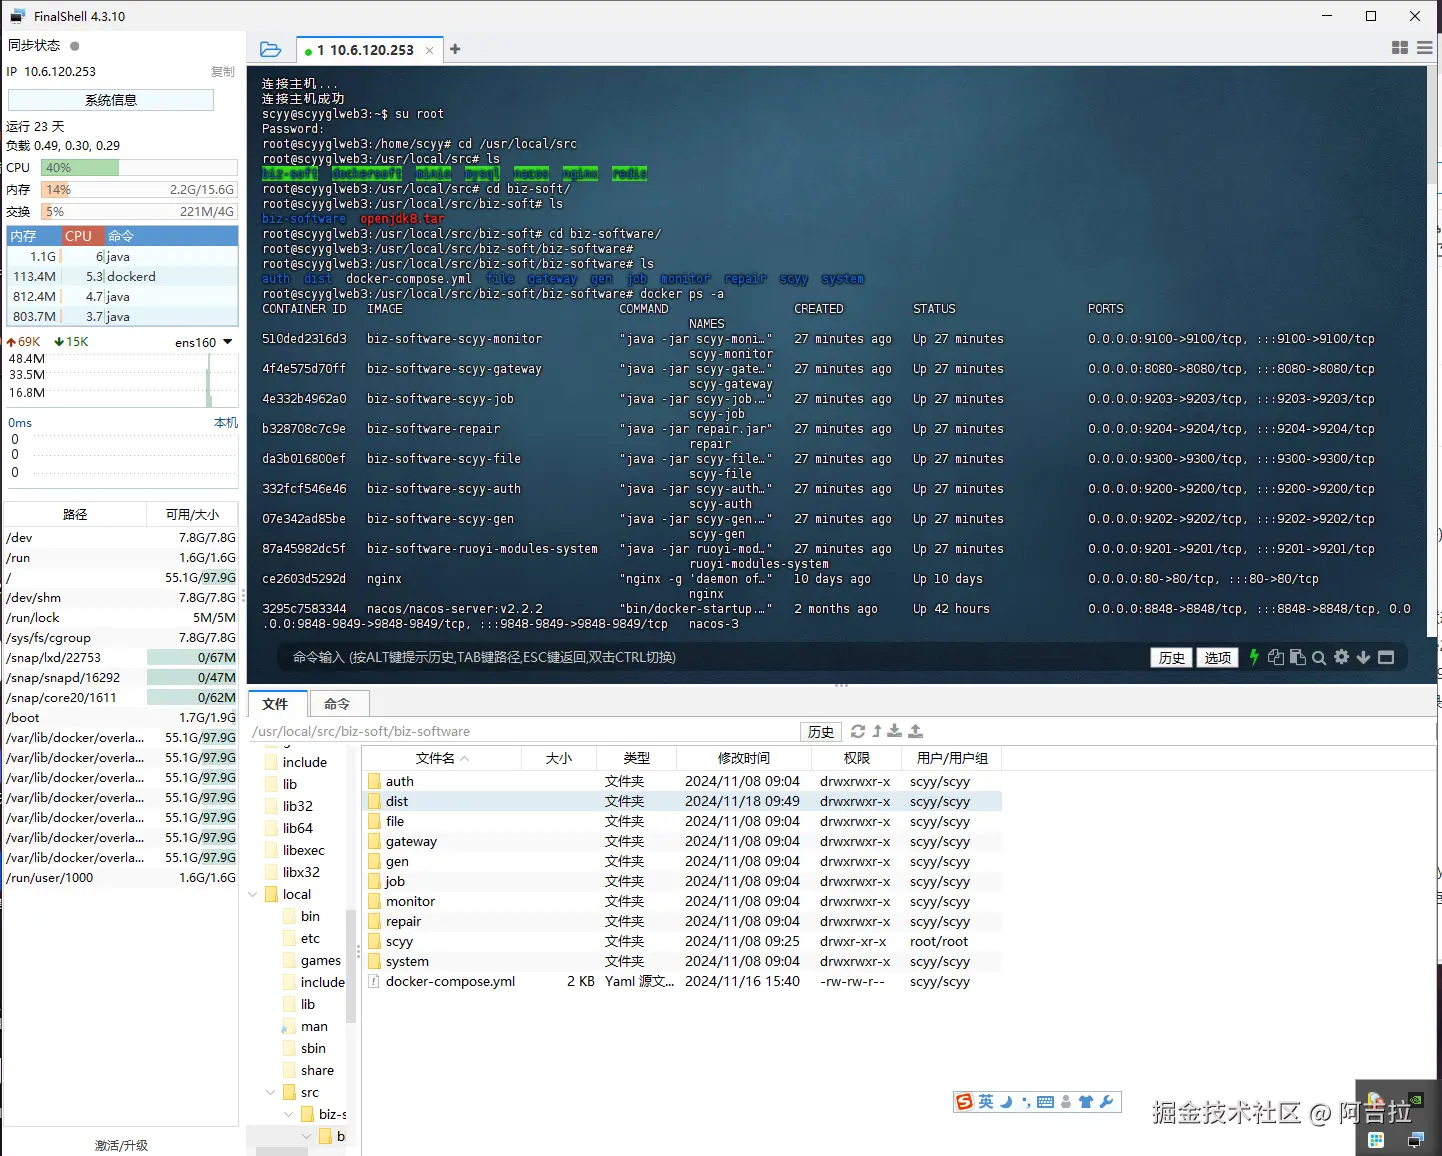Select the libx32 folder in tree

(x=301, y=872)
